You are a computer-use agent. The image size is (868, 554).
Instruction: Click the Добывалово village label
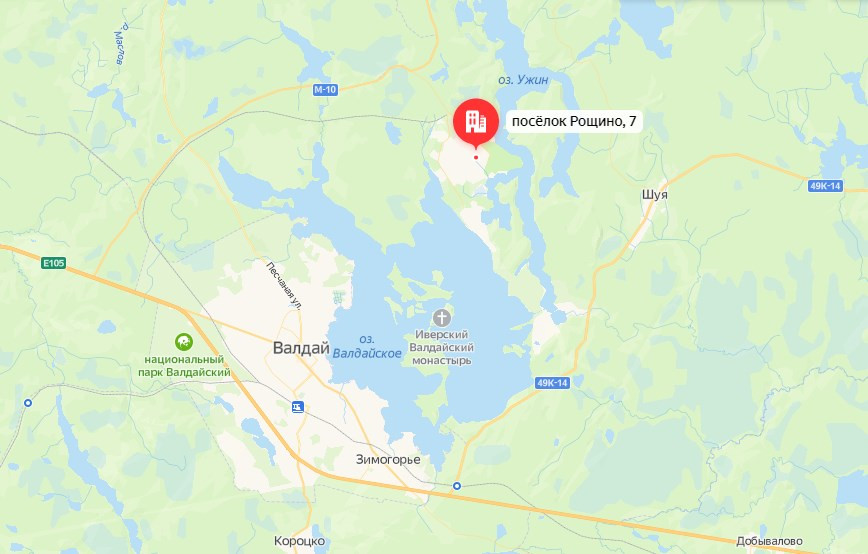pos(769,541)
